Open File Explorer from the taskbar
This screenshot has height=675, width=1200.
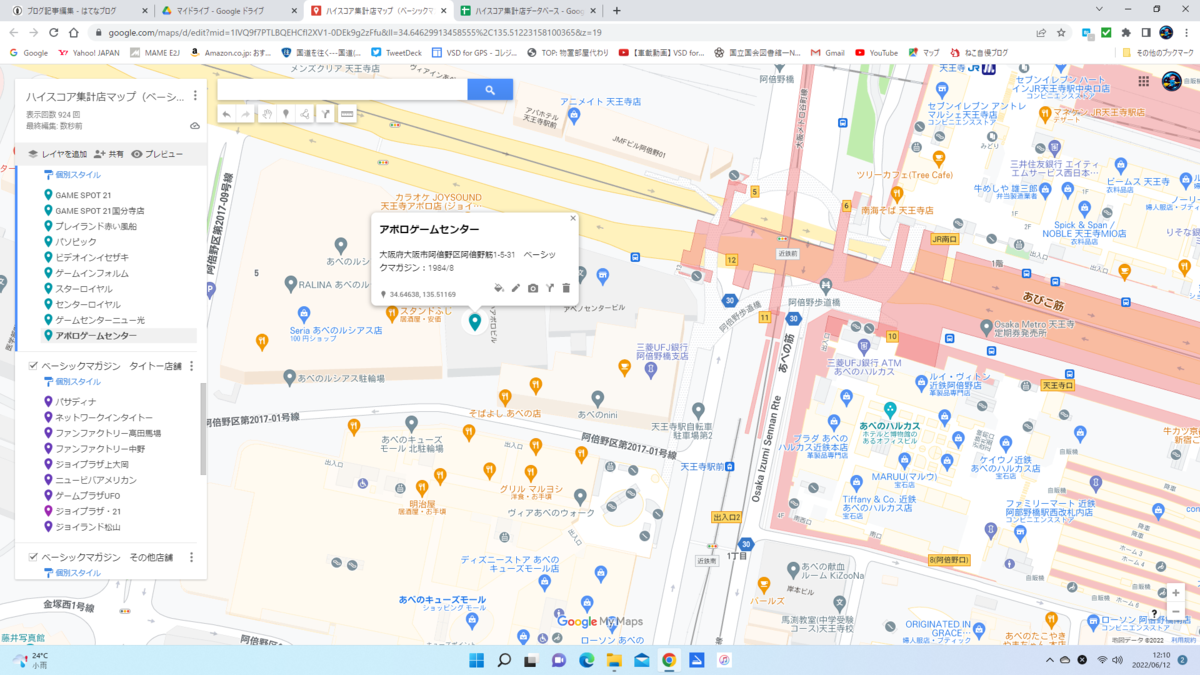[x=614, y=660]
